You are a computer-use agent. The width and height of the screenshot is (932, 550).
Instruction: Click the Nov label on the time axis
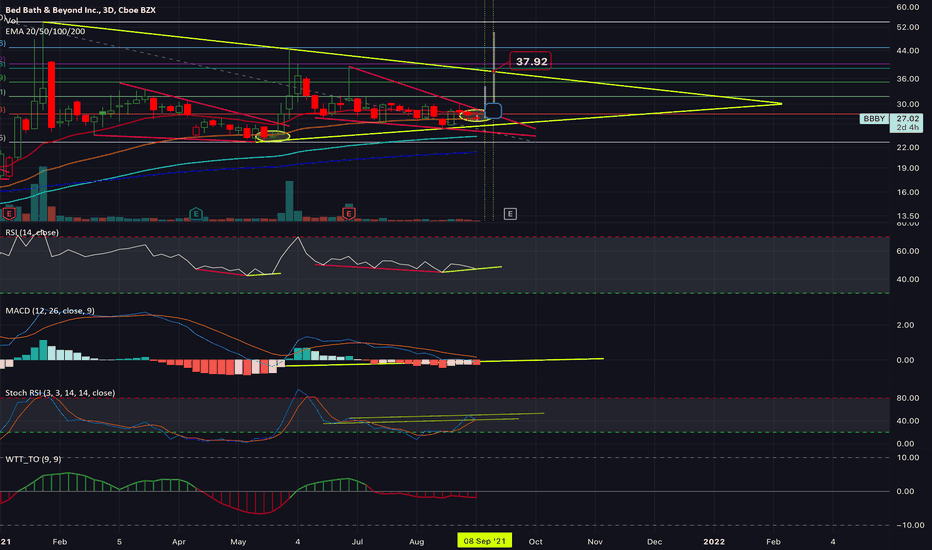click(595, 542)
